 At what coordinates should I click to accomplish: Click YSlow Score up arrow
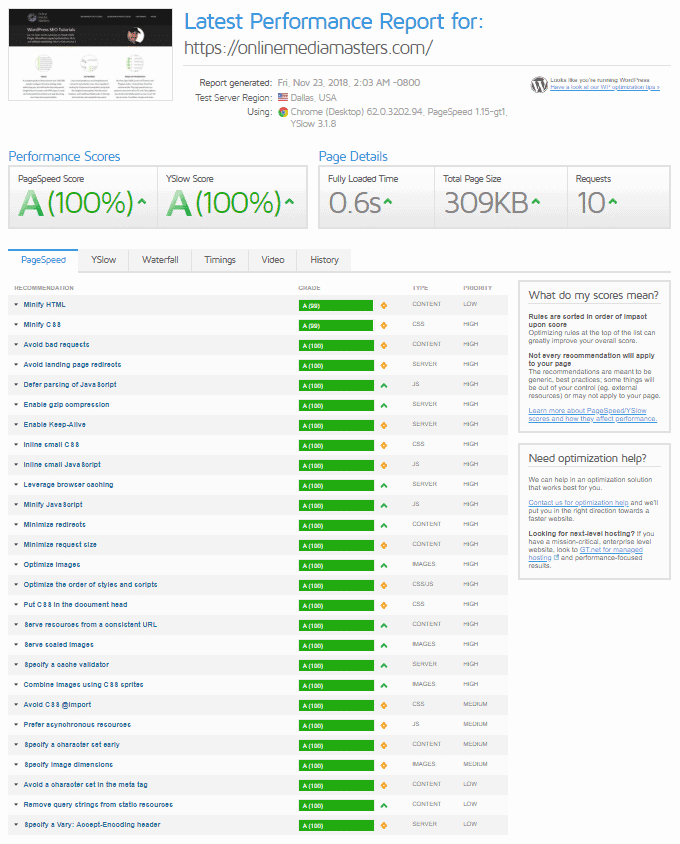[289, 202]
